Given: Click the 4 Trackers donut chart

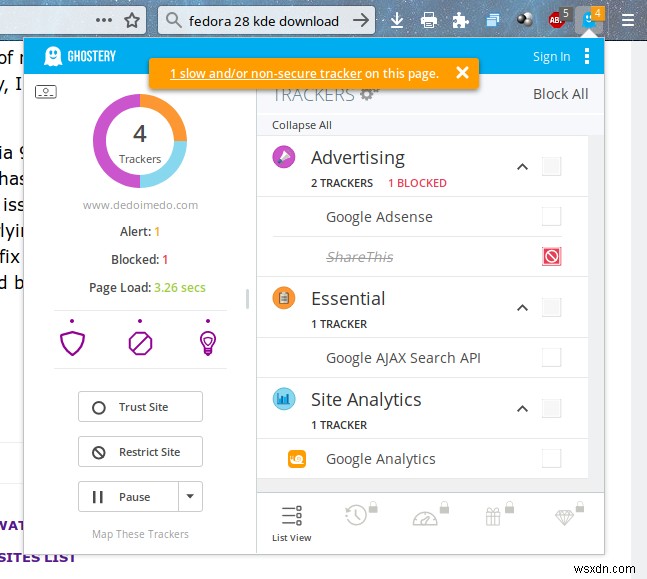Looking at the screenshot, I should pyautogui.click(x=140, y=141).
